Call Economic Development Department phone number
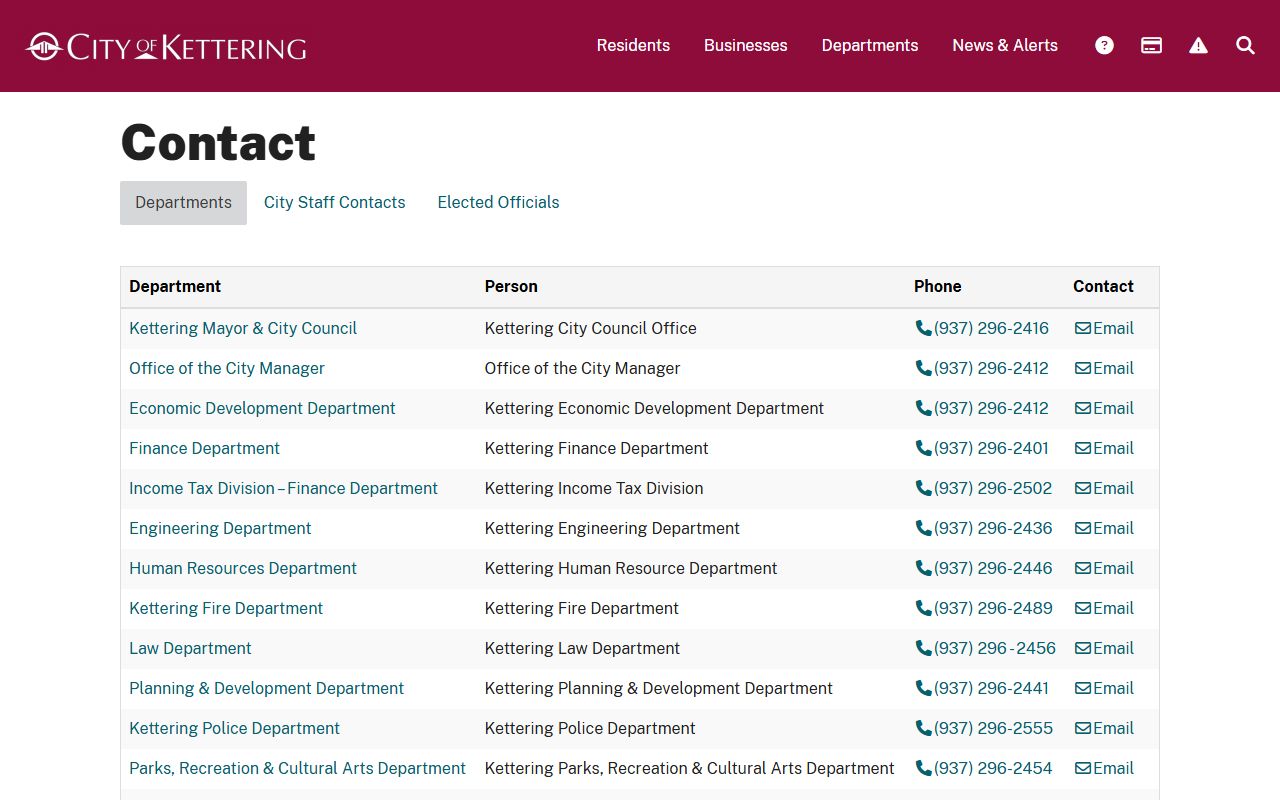 982,408
